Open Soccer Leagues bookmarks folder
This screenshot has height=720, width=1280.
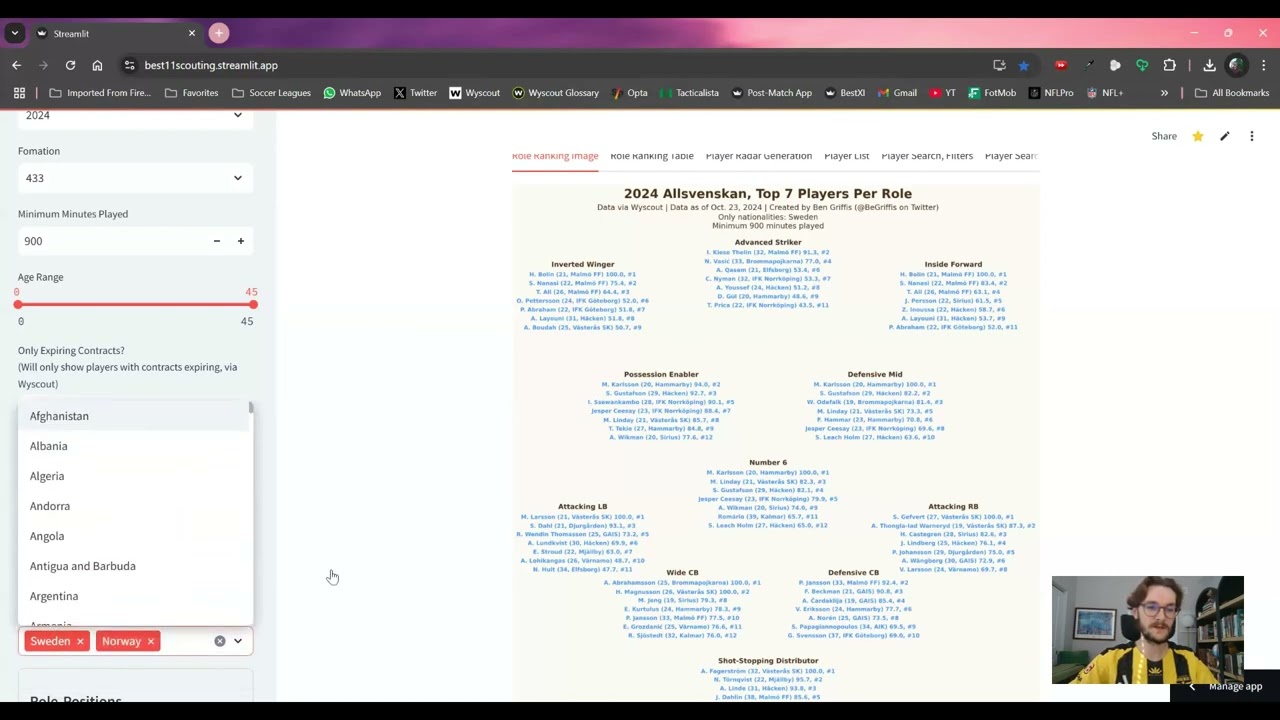tap(270, 93)
